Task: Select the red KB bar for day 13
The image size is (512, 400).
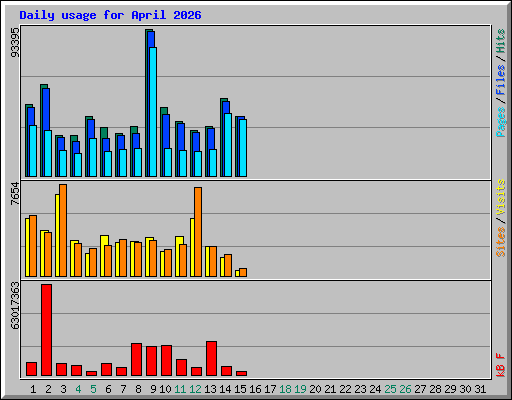Action: 212,359
